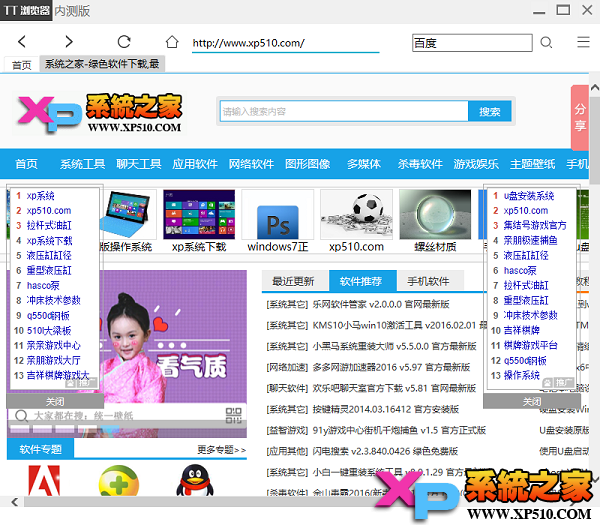
Task: Click the site search input 请输入搜索内容
Action: tap(344, 111)
